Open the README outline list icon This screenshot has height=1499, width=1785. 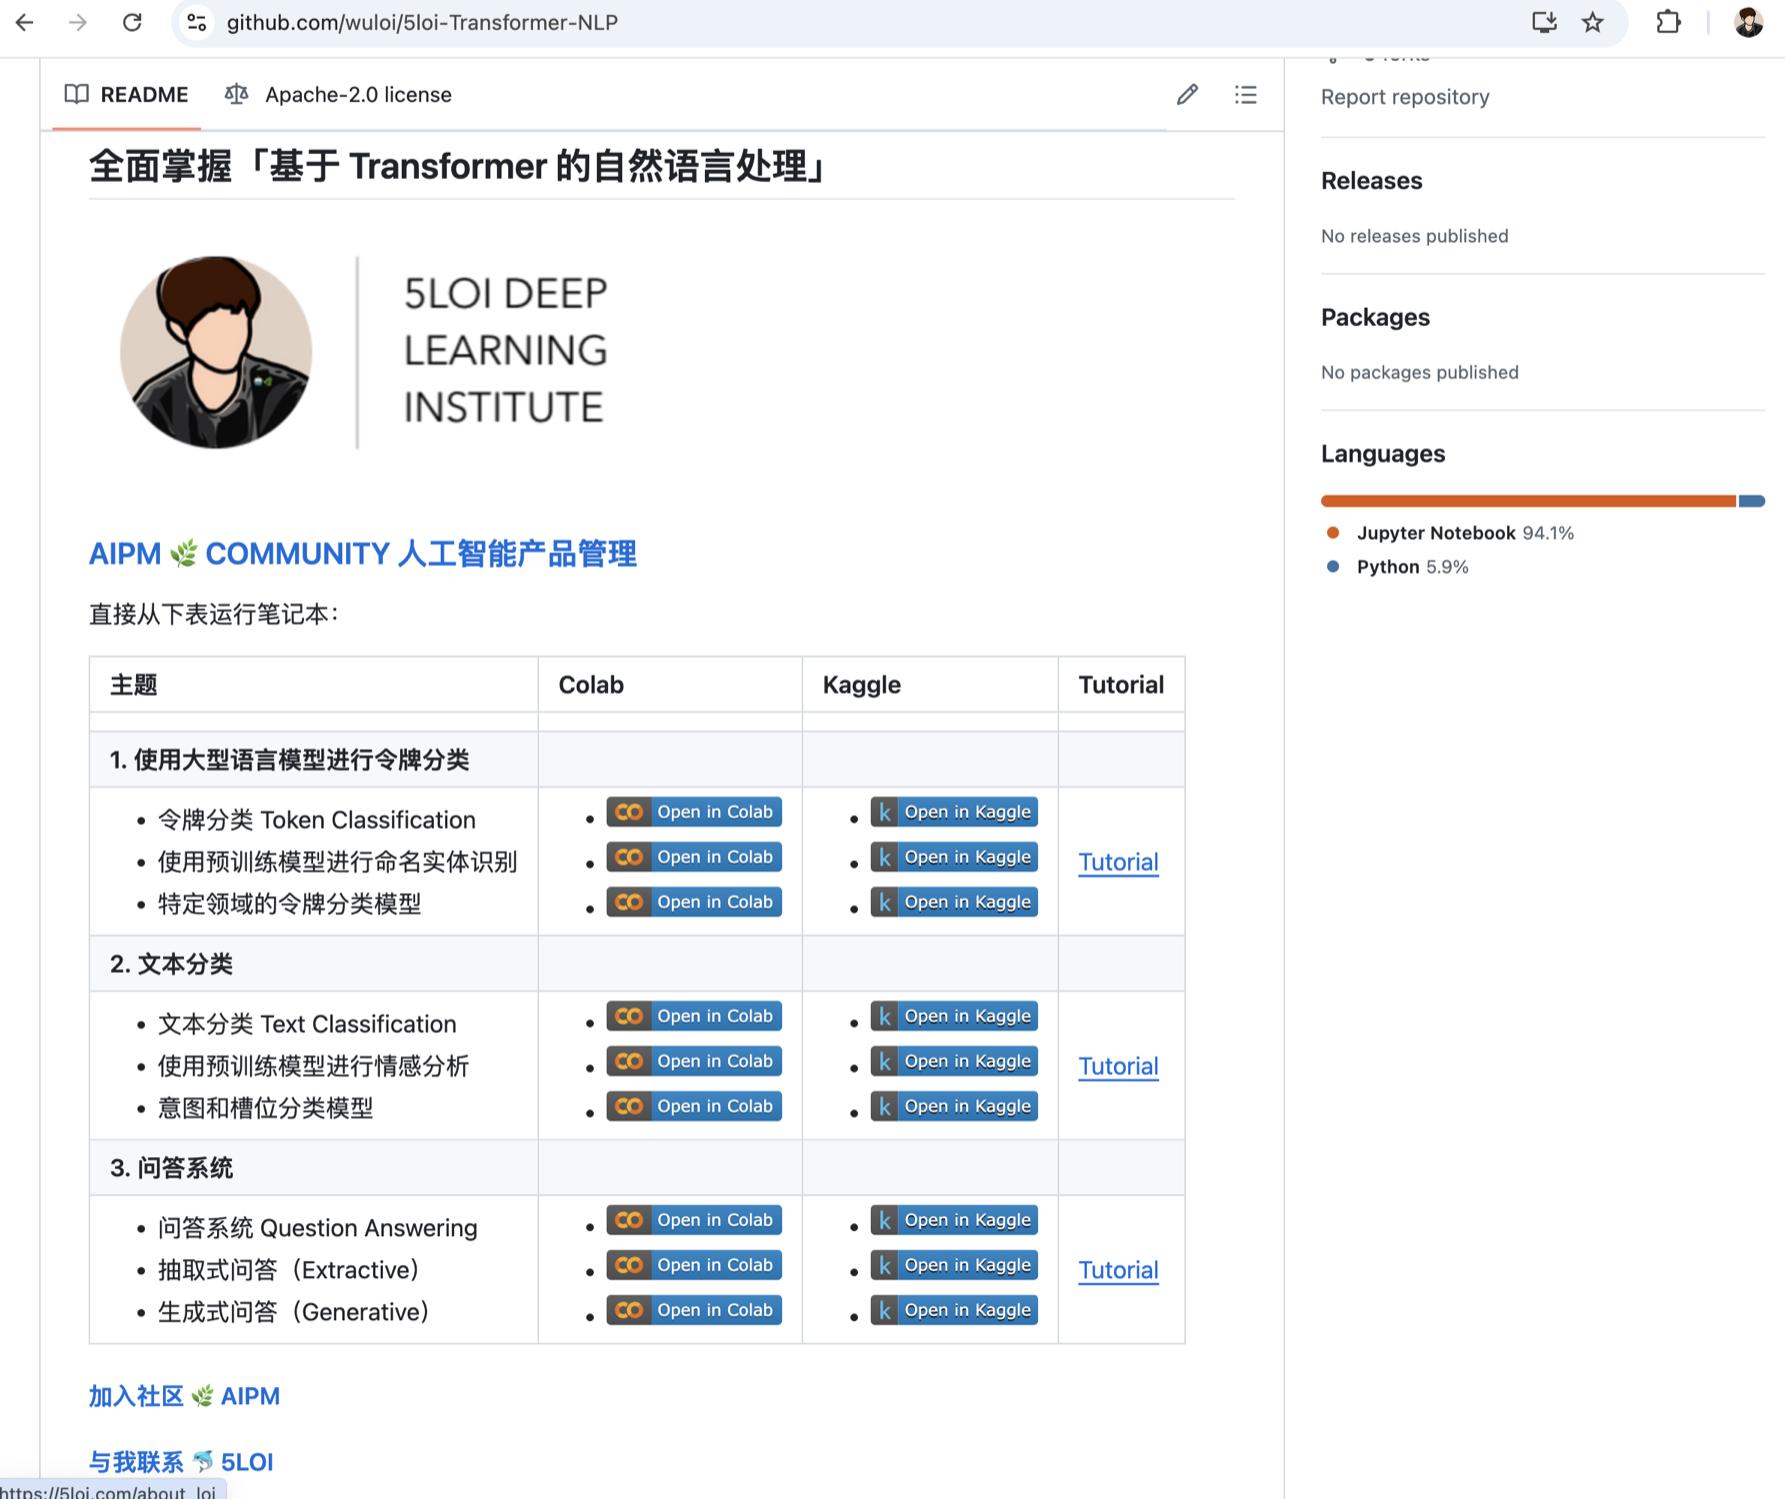[x=1245, y=95]
